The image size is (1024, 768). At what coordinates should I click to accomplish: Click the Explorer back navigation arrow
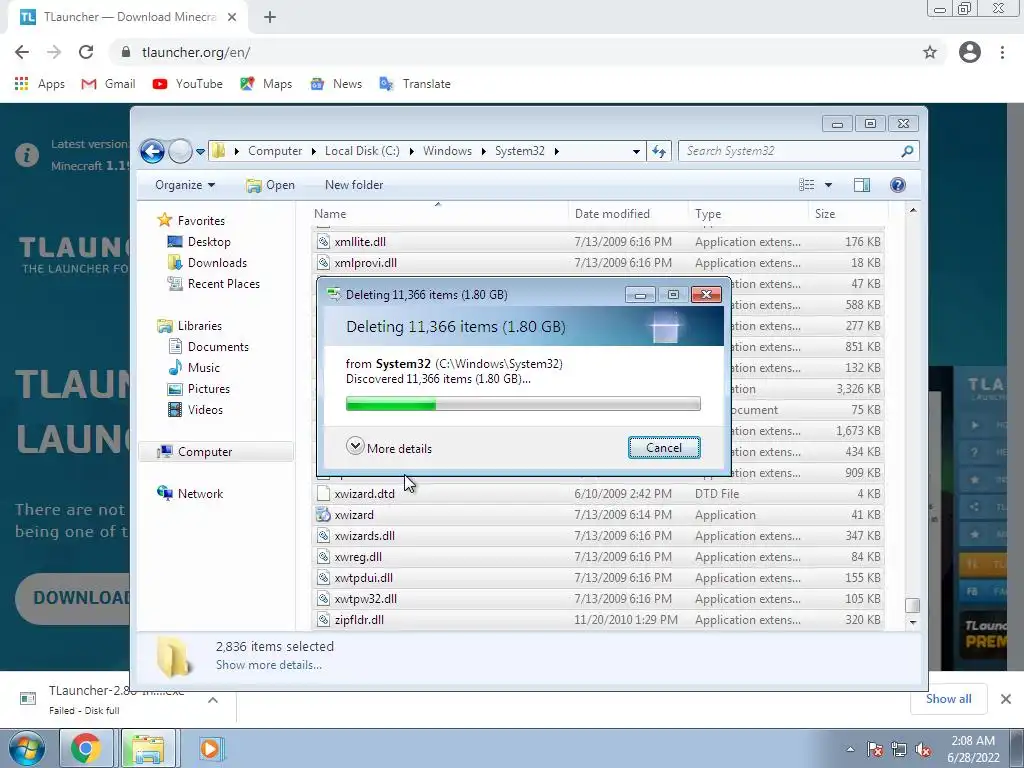(152, 152)
